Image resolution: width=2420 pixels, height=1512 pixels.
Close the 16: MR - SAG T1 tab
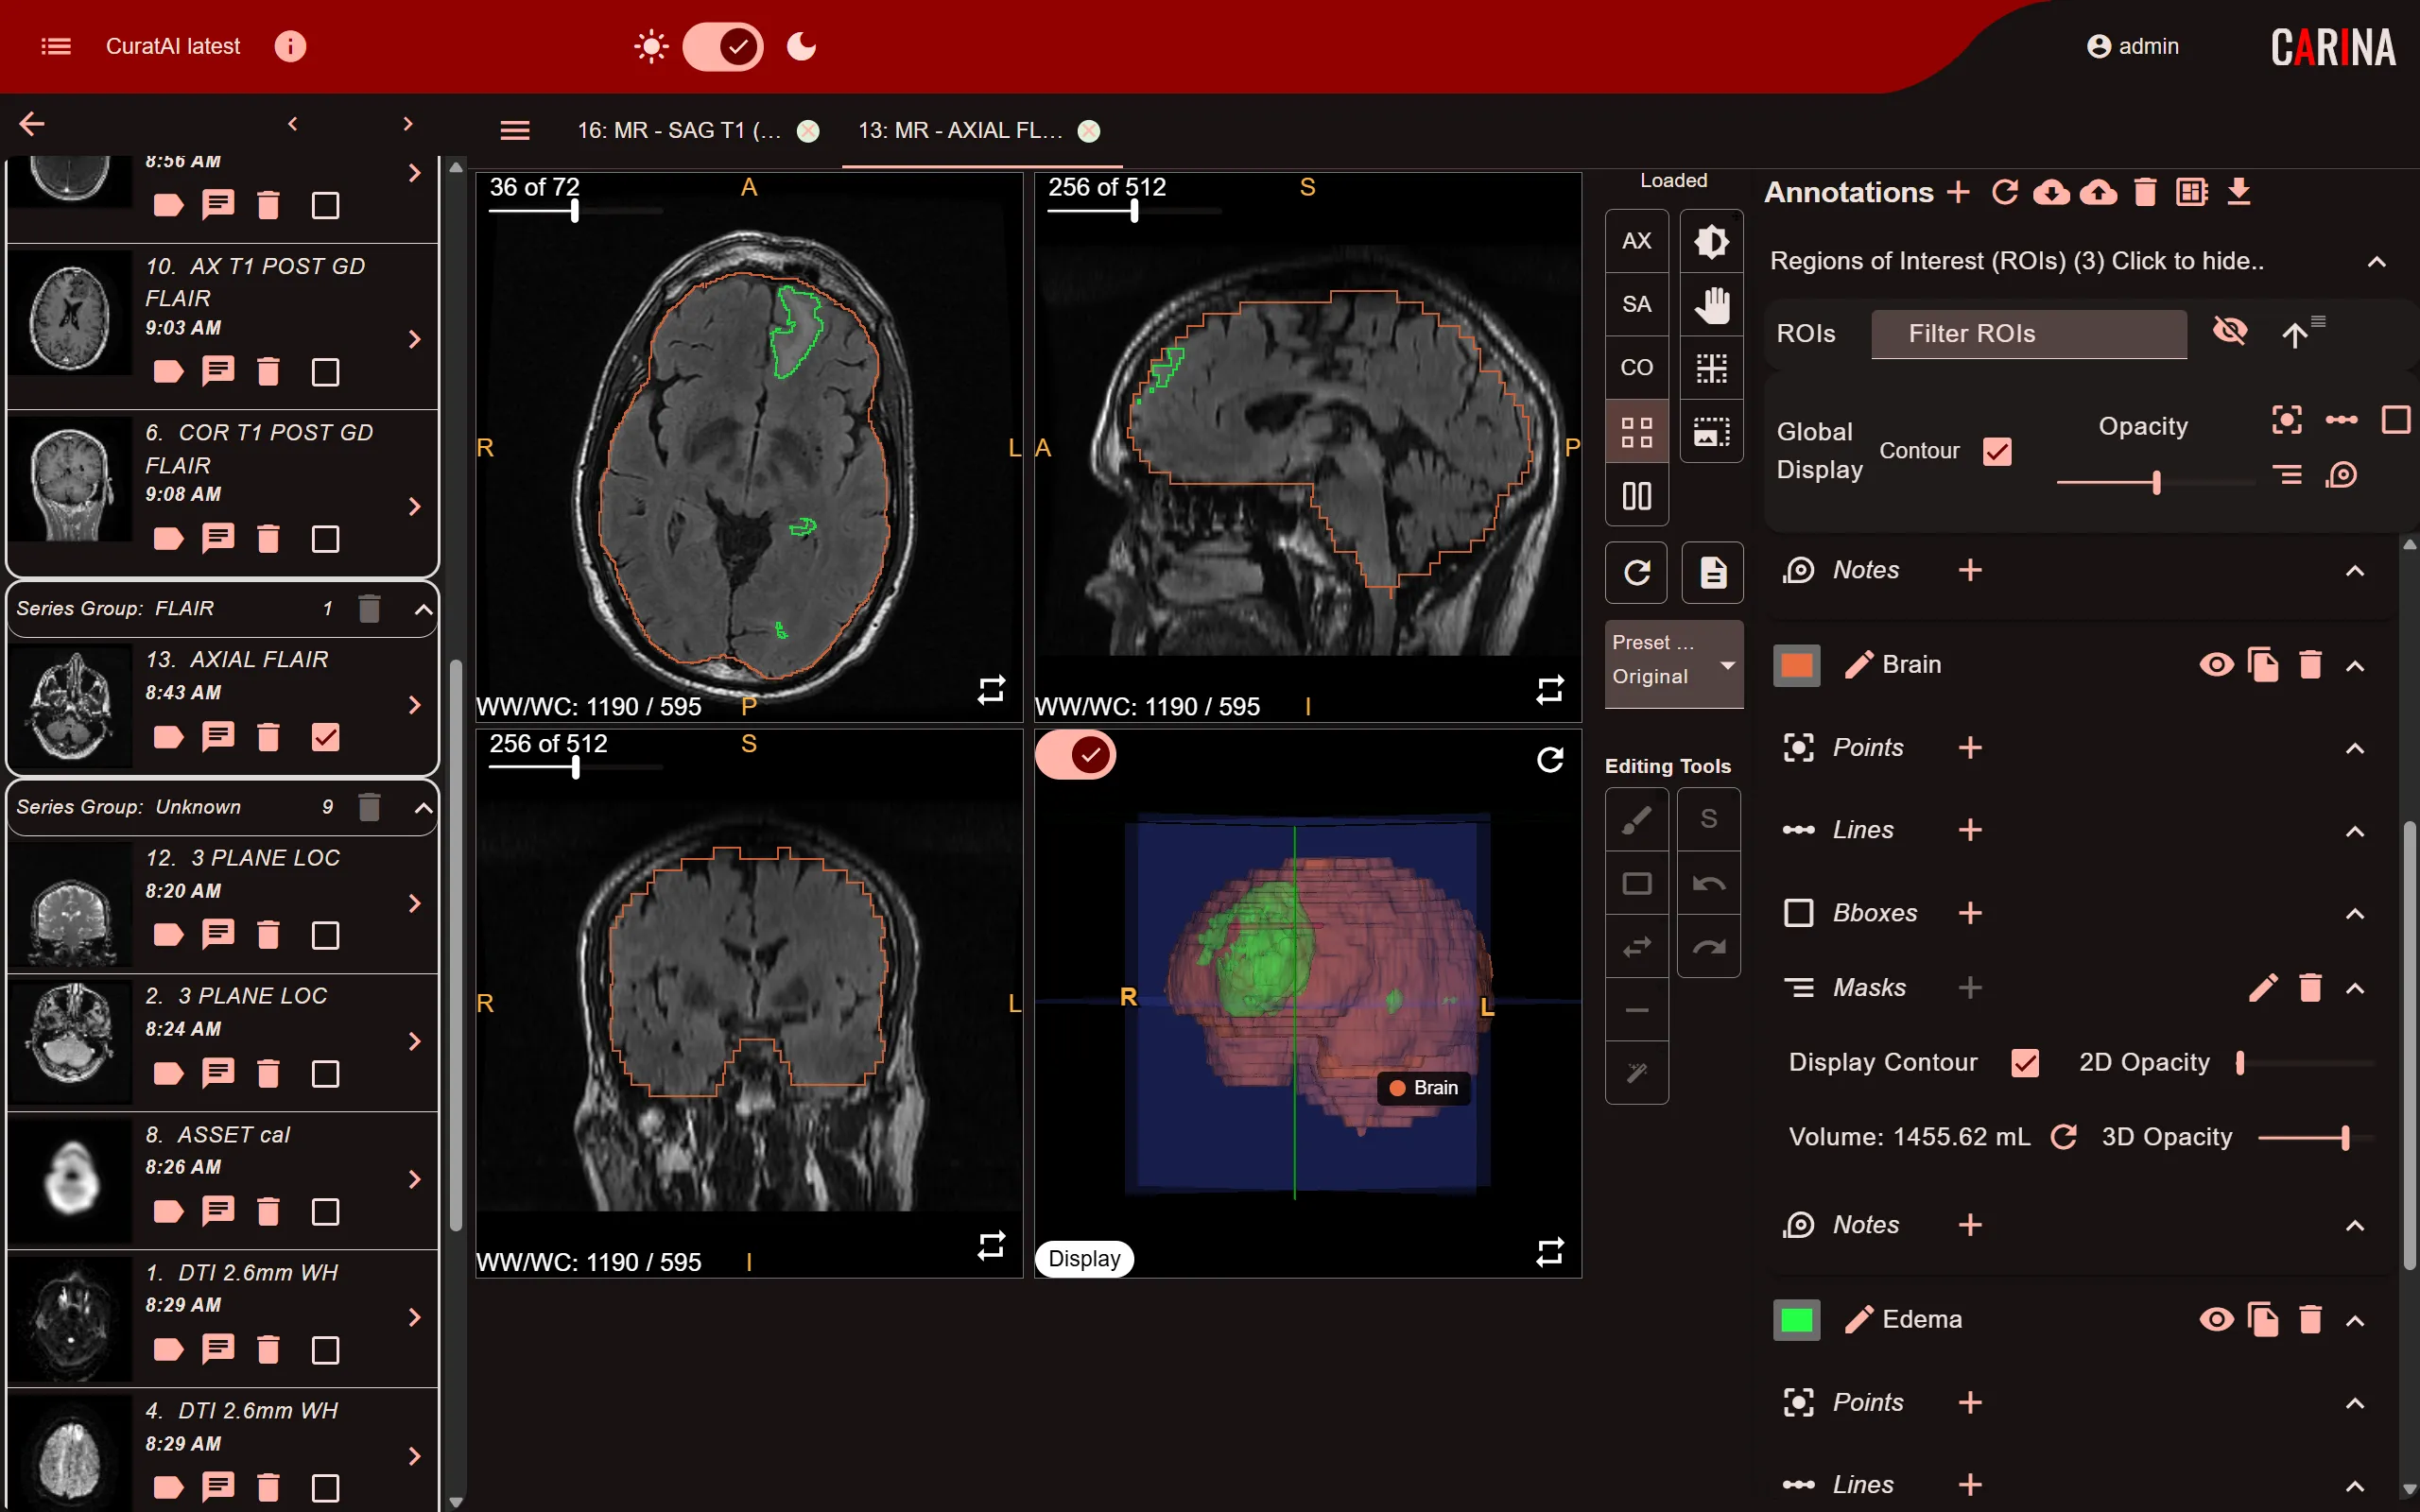coord(808,131)
